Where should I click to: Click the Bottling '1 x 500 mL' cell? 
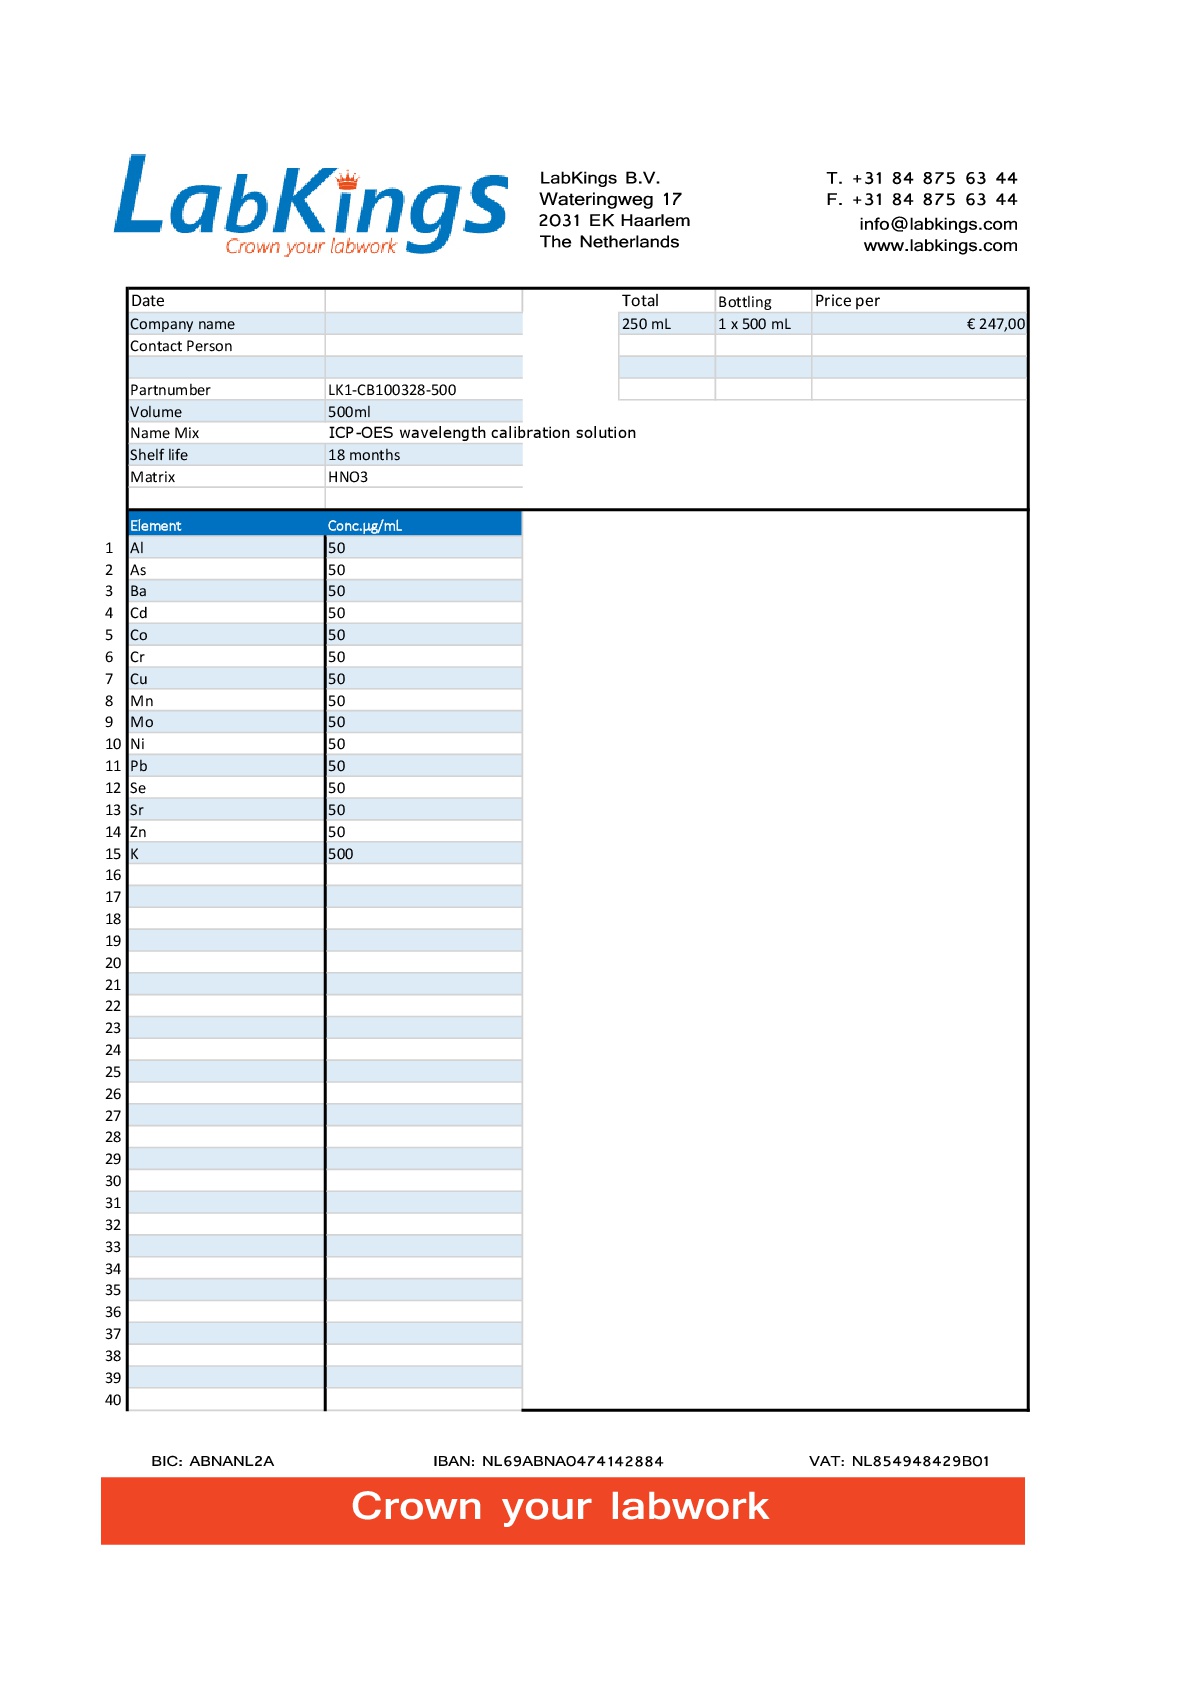click(x=763, y=324)
